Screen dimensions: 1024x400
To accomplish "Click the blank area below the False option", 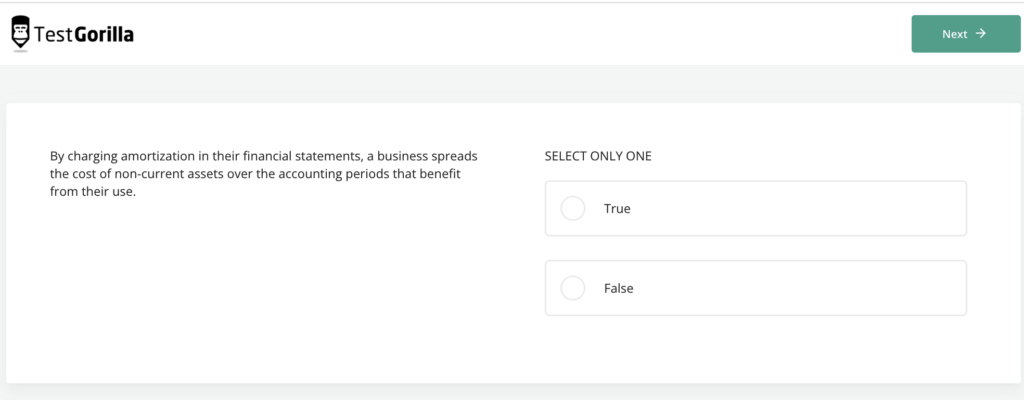I will coord(755,348).
